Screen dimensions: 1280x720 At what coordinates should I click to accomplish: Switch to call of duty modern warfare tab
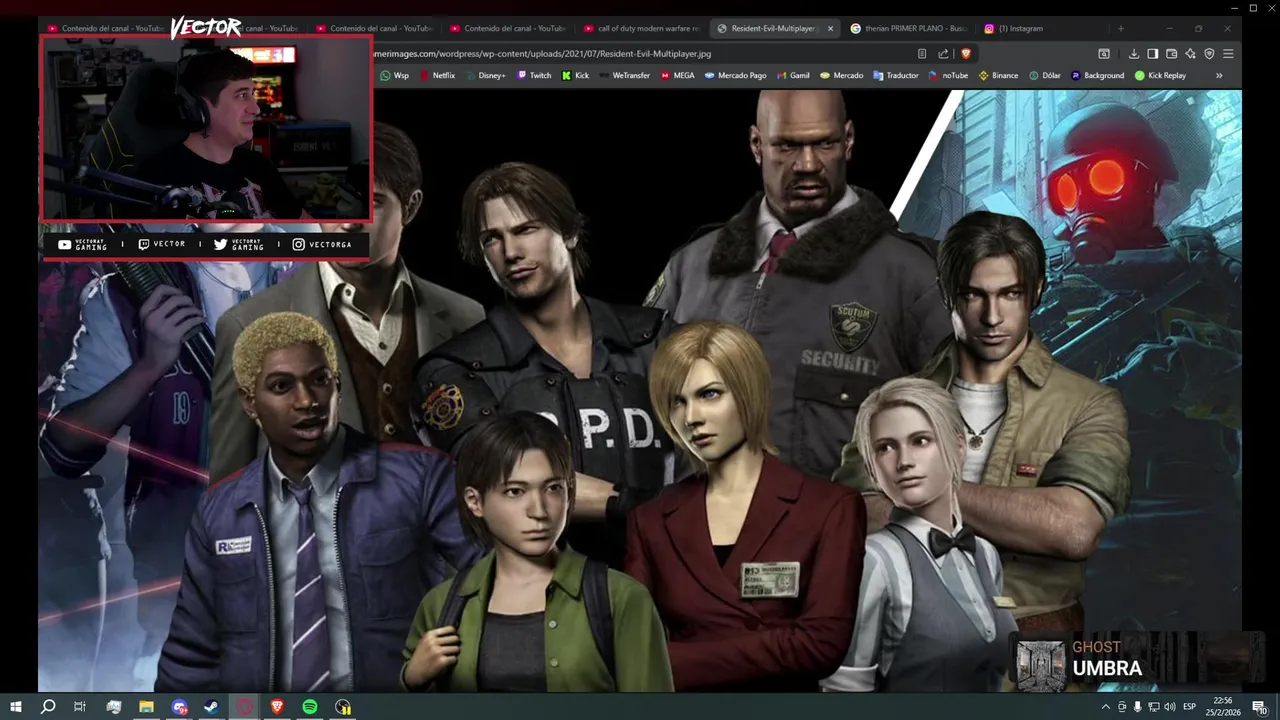641,28
